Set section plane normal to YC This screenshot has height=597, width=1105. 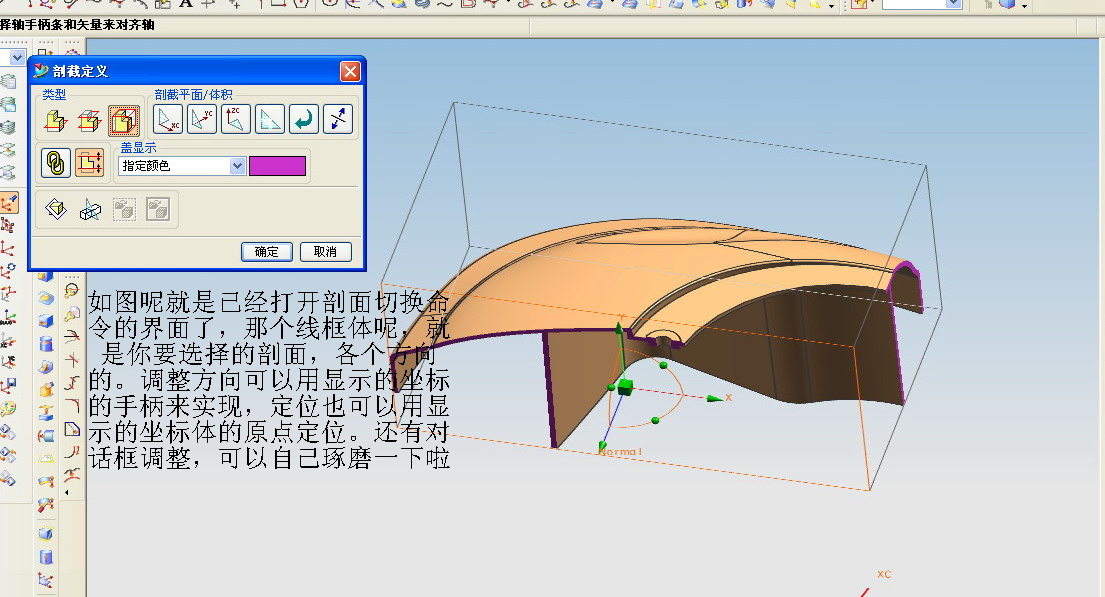pos(202,119)
